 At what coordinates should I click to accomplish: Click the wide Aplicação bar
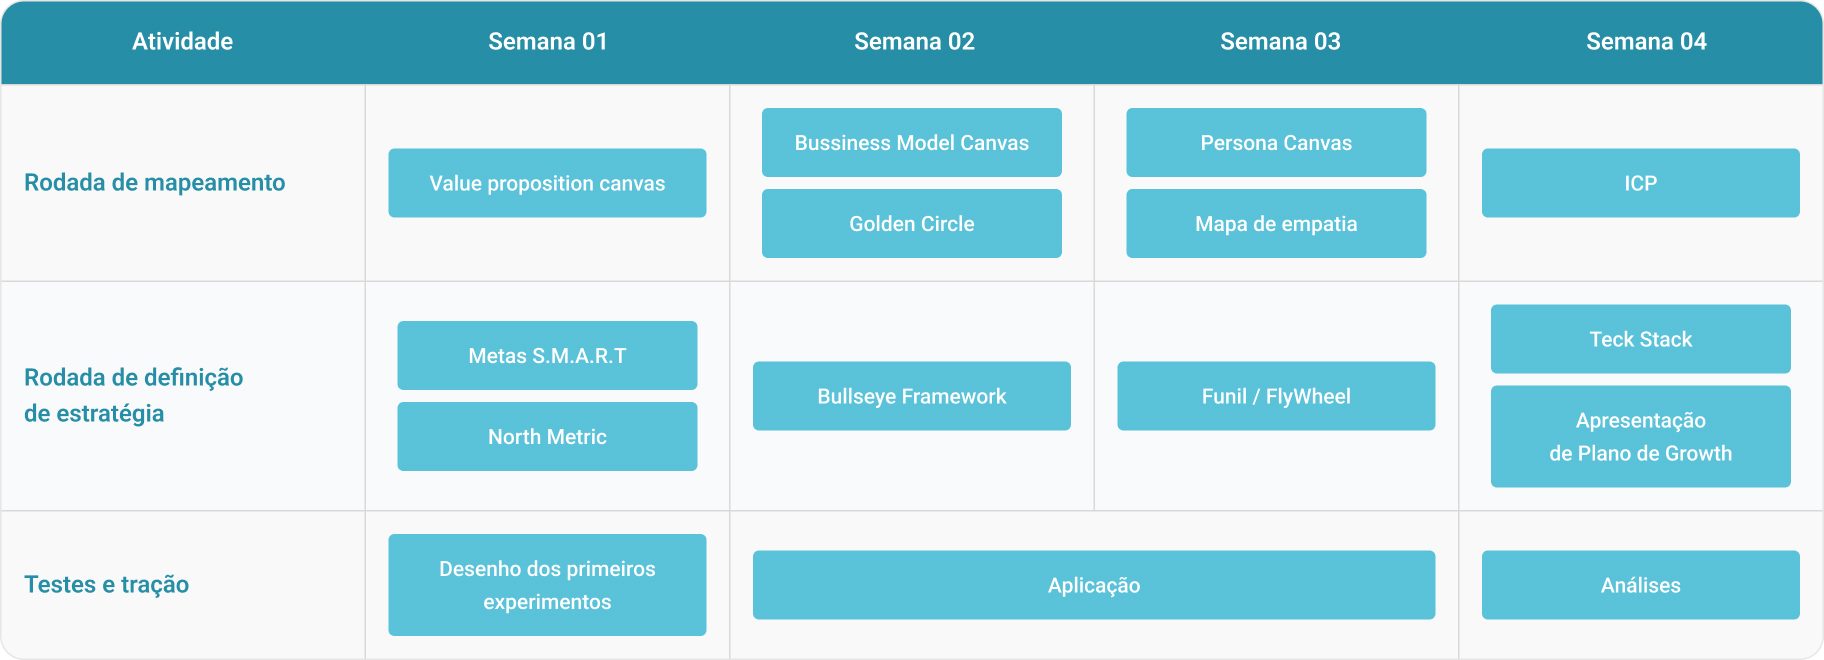[1094, 585]
